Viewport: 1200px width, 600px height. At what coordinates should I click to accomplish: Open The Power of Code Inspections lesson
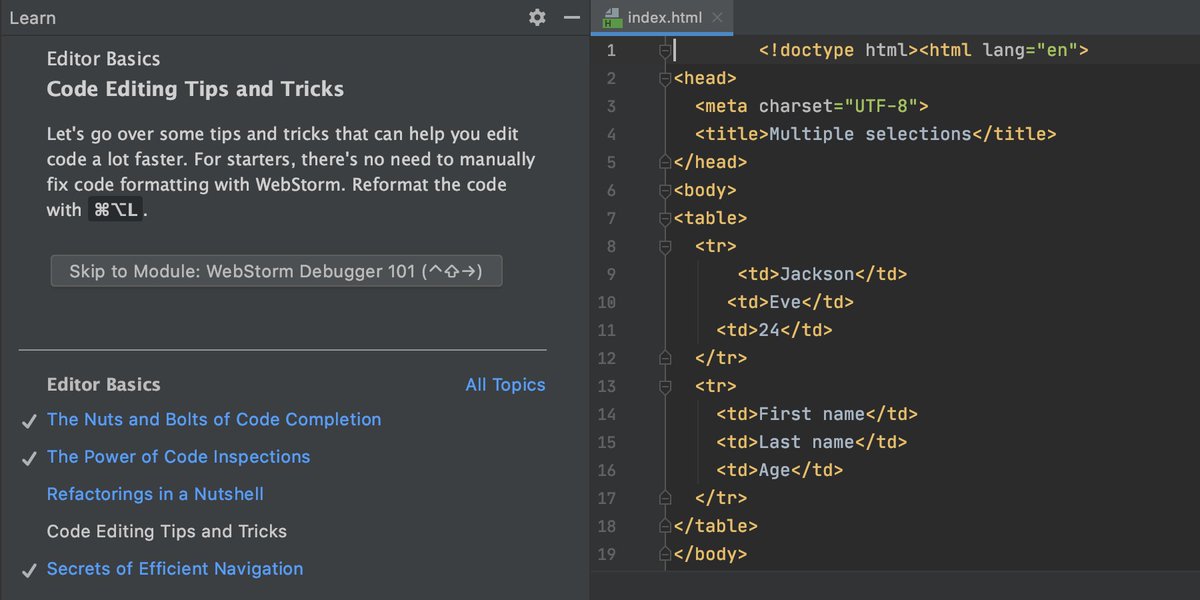point(178,456)
